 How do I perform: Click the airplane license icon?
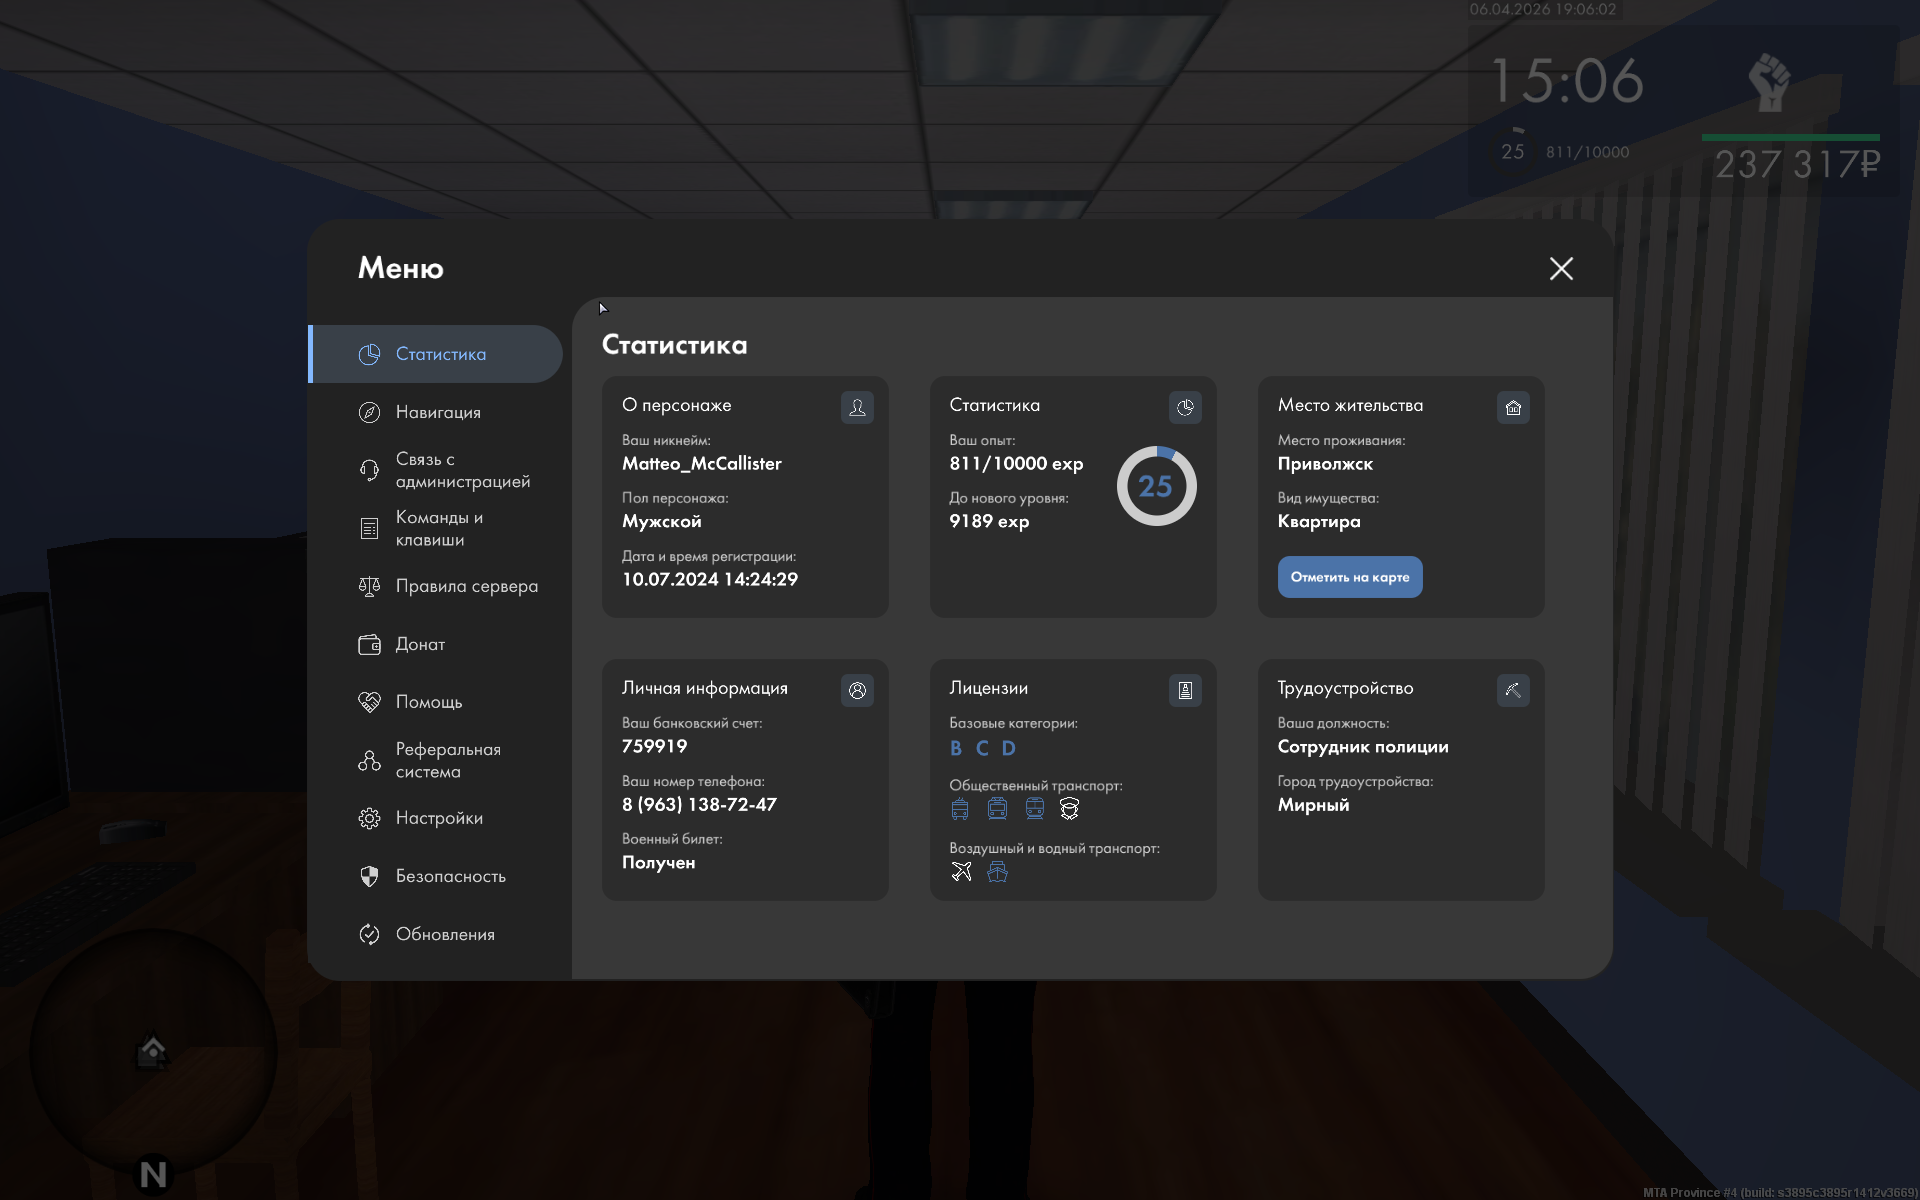click(x=961, y=872)
